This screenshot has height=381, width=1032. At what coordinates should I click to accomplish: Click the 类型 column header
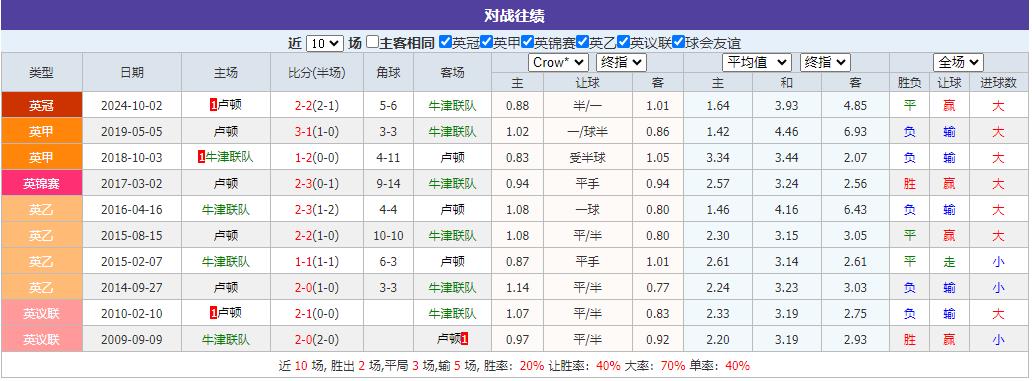41,72
